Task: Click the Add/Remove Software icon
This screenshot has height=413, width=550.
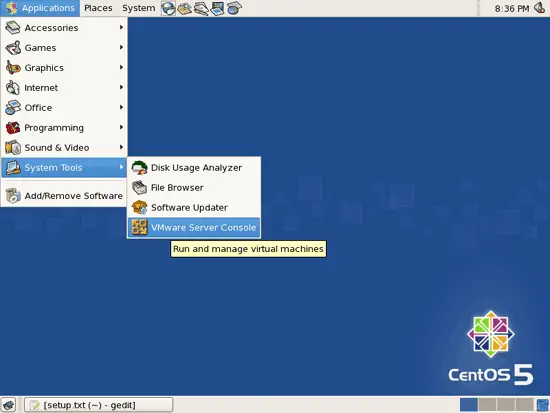Action: pos(13,196)
